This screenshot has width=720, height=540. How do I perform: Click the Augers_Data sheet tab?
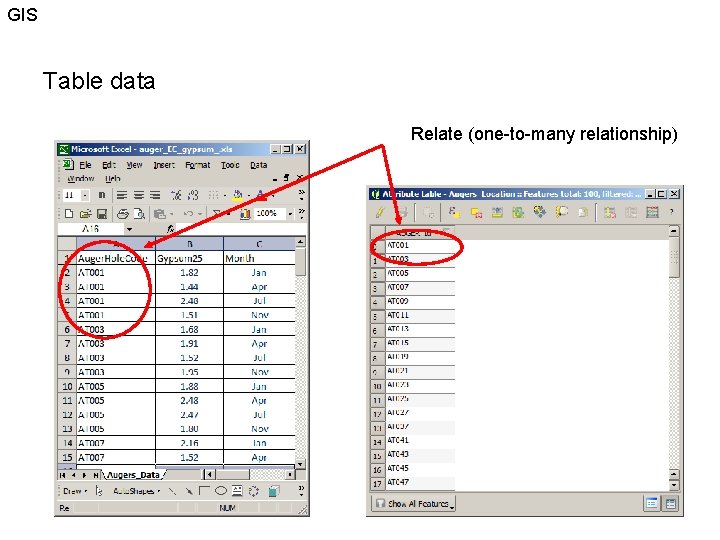(x=133, y=475)
